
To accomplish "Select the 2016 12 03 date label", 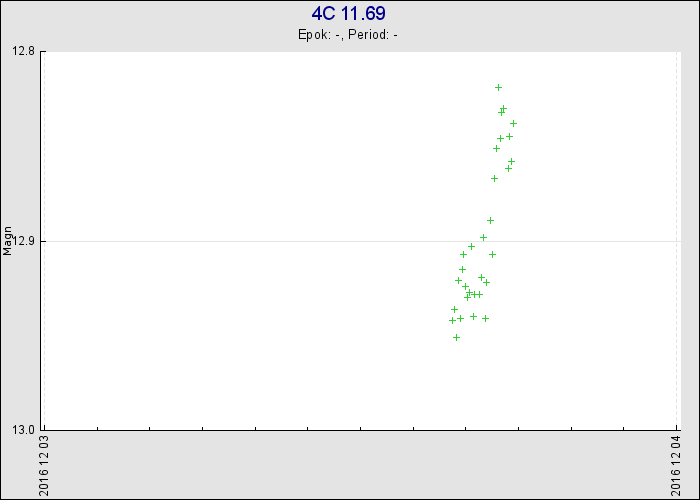I will [x=42, y=464].
